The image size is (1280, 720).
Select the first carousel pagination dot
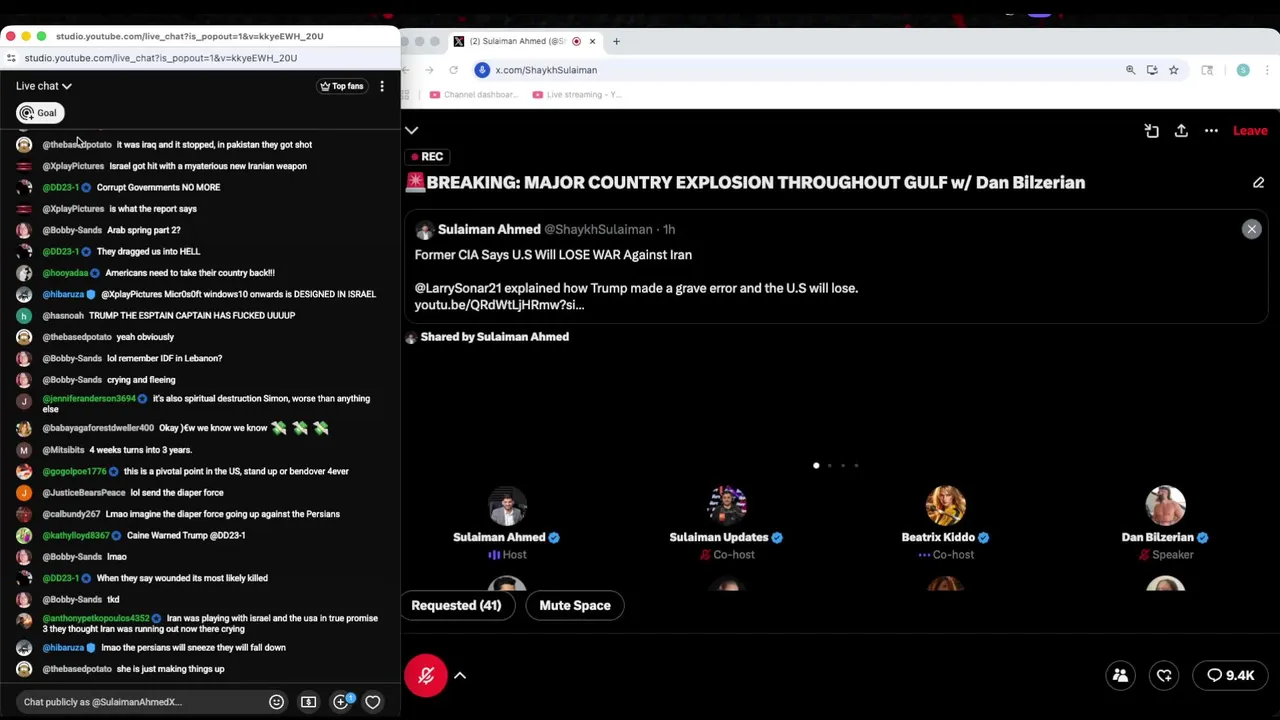pyautogui.click(x=816, y=465)
